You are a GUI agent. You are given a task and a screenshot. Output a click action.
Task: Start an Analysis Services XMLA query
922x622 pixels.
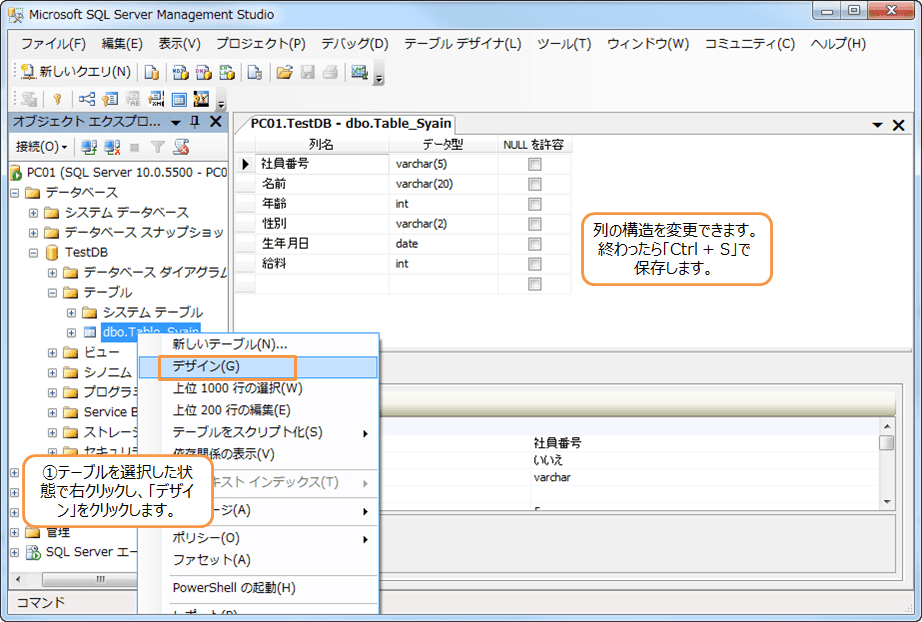coord(227,72)
